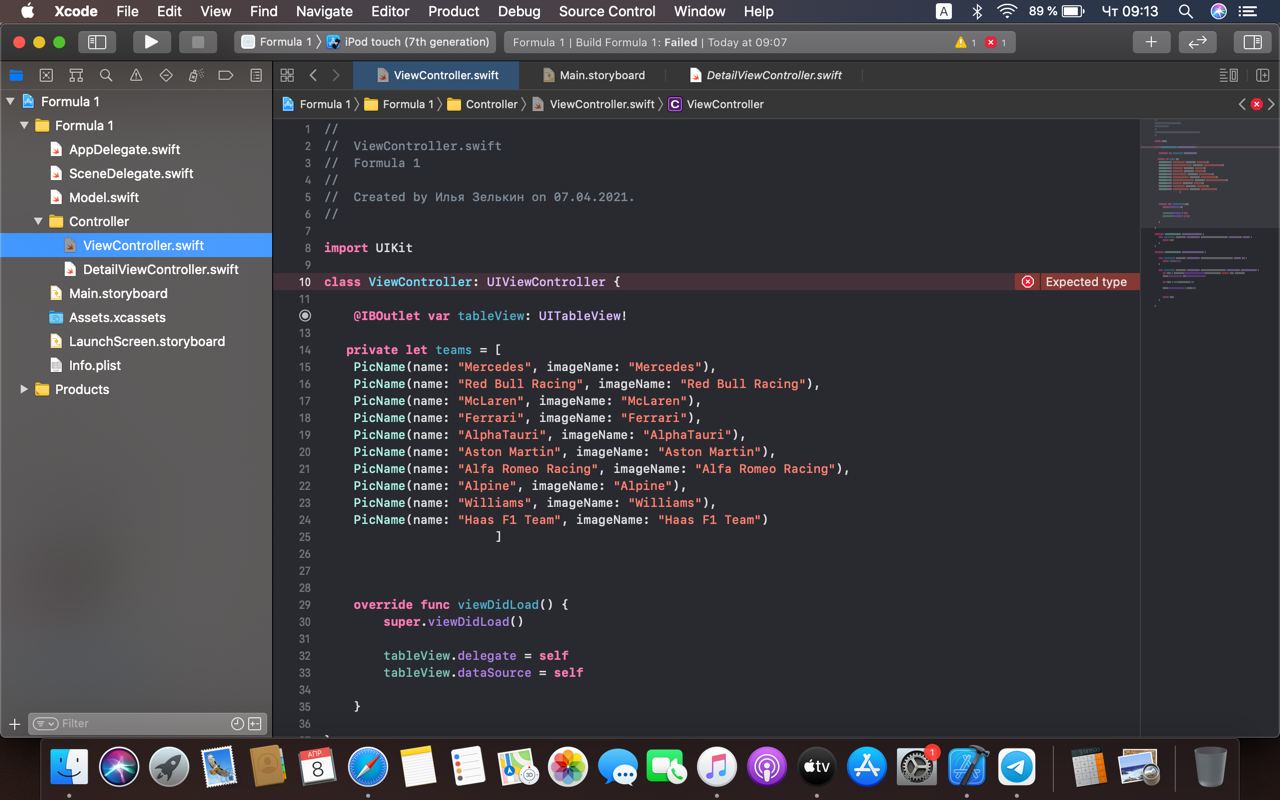Select the Project navigator folder icon

16,75
